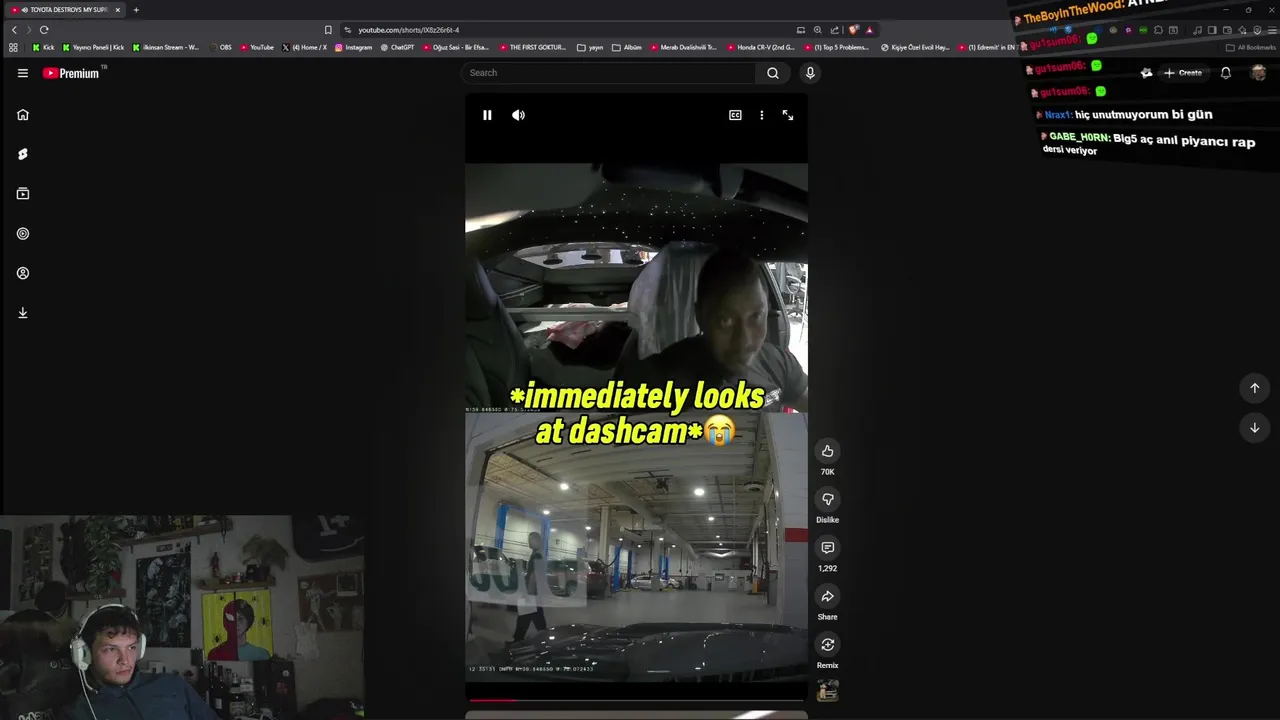1280x720 pixels.
Task: Go to the next Short
Action: point(1254,428)
